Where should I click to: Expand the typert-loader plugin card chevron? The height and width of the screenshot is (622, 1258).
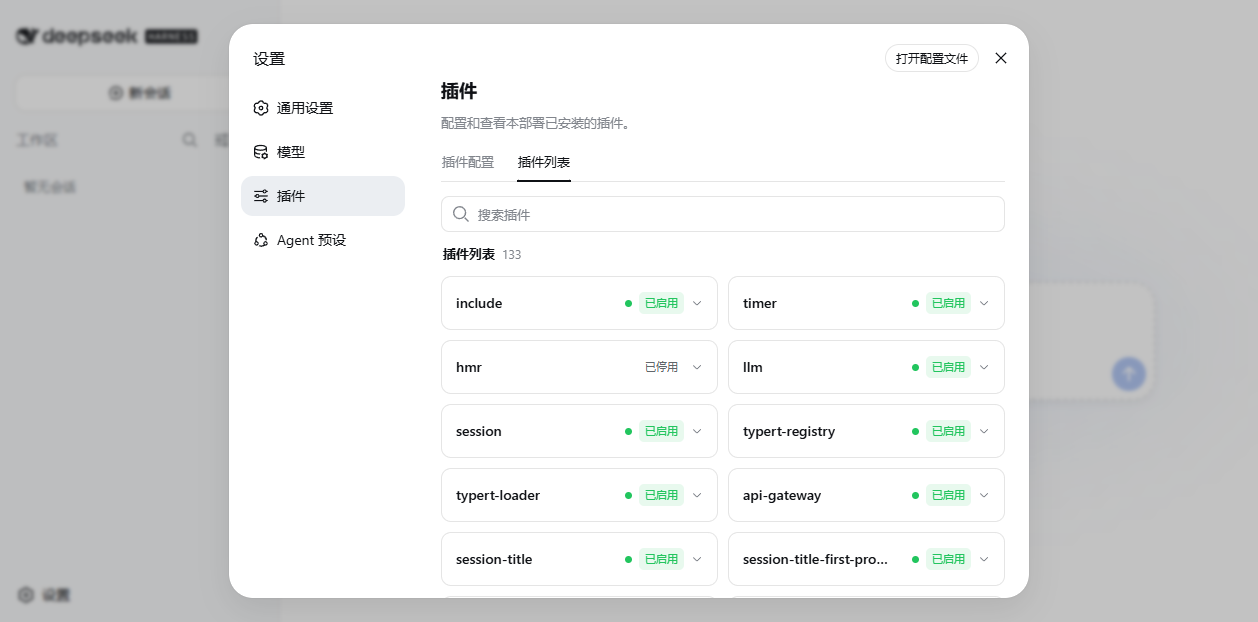tap(697, 495)
